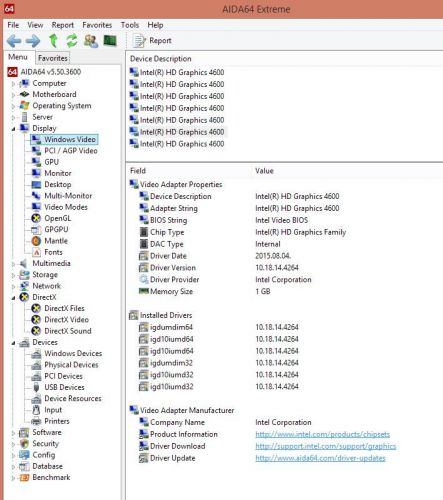Select the Monitor tree item

tap(58, 173)
